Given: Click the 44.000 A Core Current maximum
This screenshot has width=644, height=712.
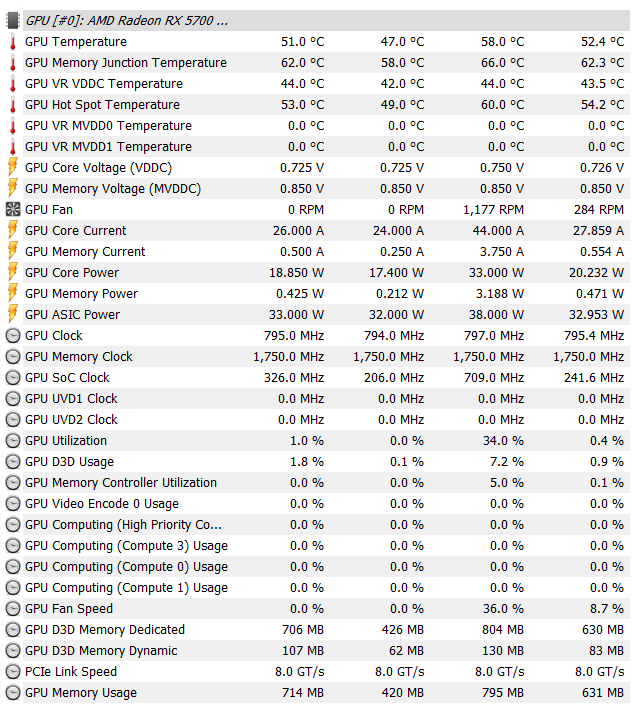Looking at the screenshot, I should 498,231.
